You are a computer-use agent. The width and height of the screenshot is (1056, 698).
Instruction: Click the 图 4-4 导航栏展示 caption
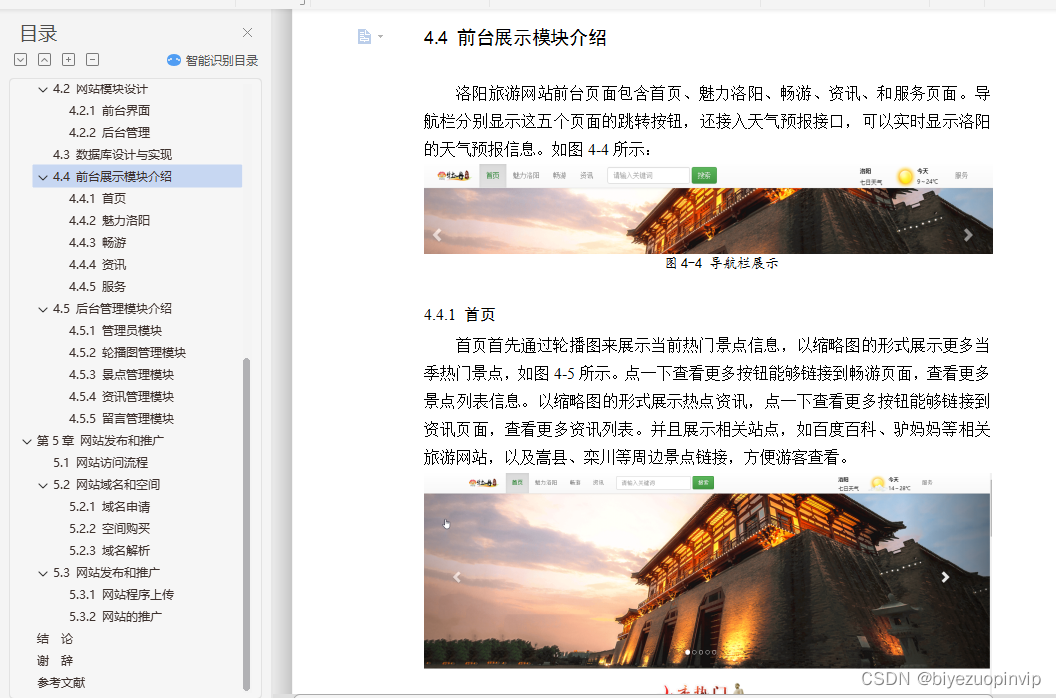[x=721, y=263]
